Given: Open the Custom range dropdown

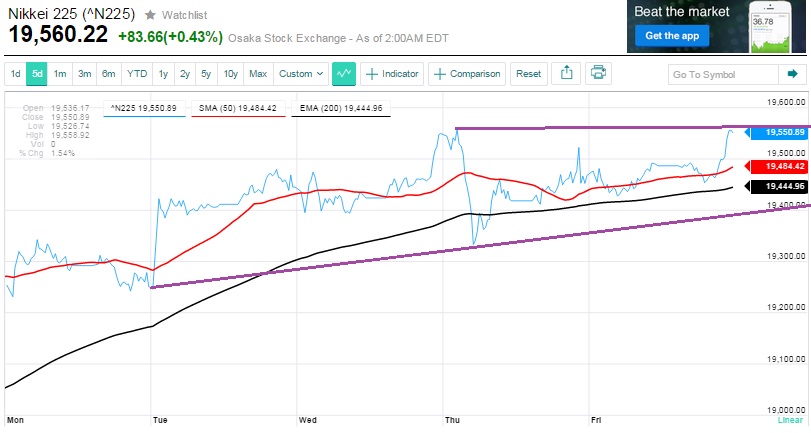Looking at the screenshot, I should pos(301,74).
